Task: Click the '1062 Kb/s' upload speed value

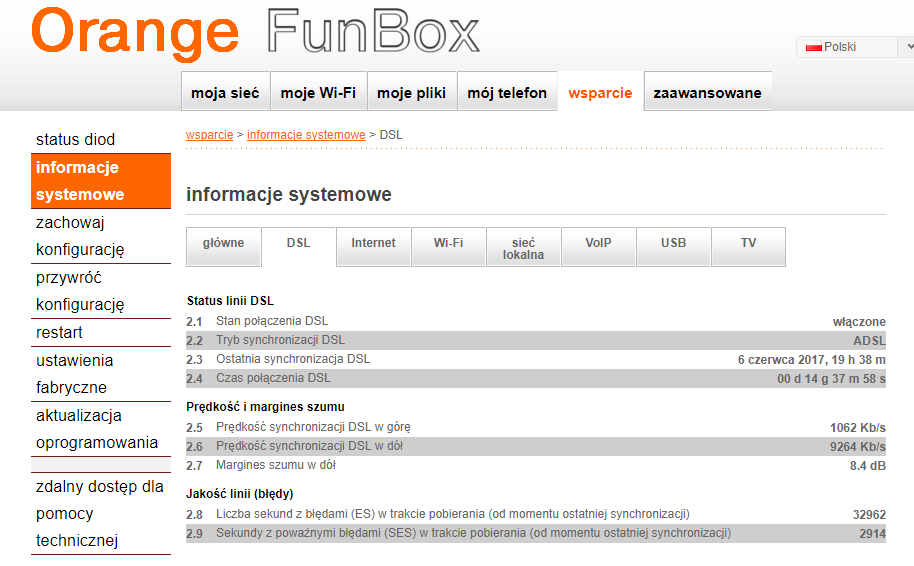Action: coord(858,428)
